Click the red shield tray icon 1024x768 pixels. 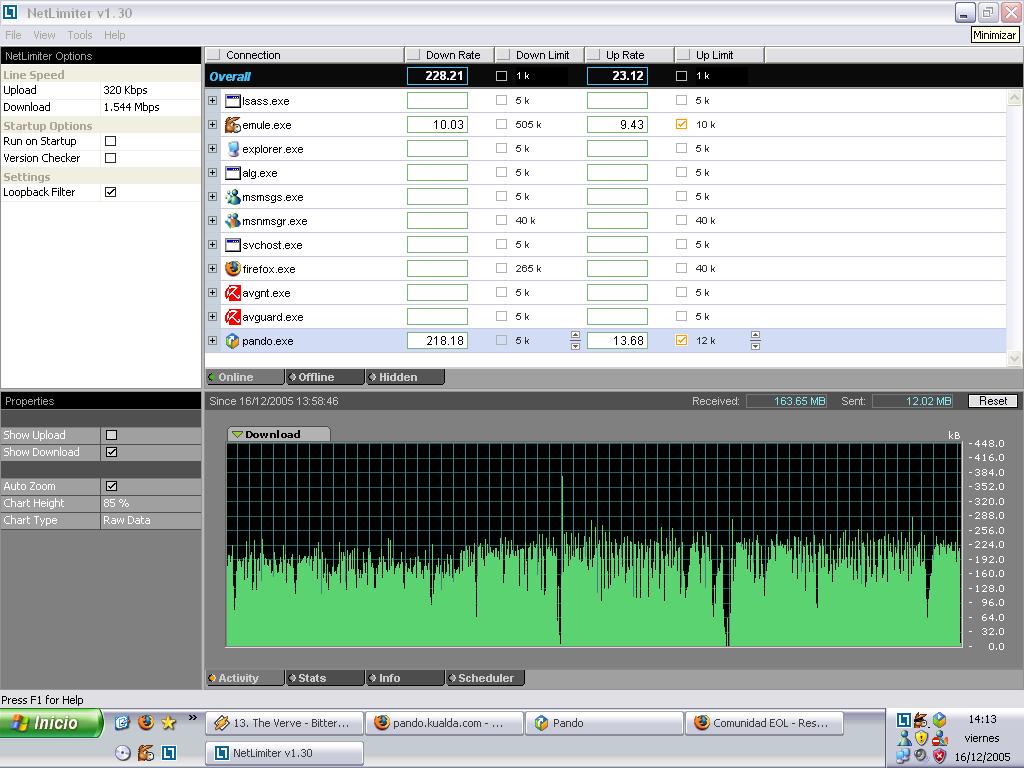point(939,756)
